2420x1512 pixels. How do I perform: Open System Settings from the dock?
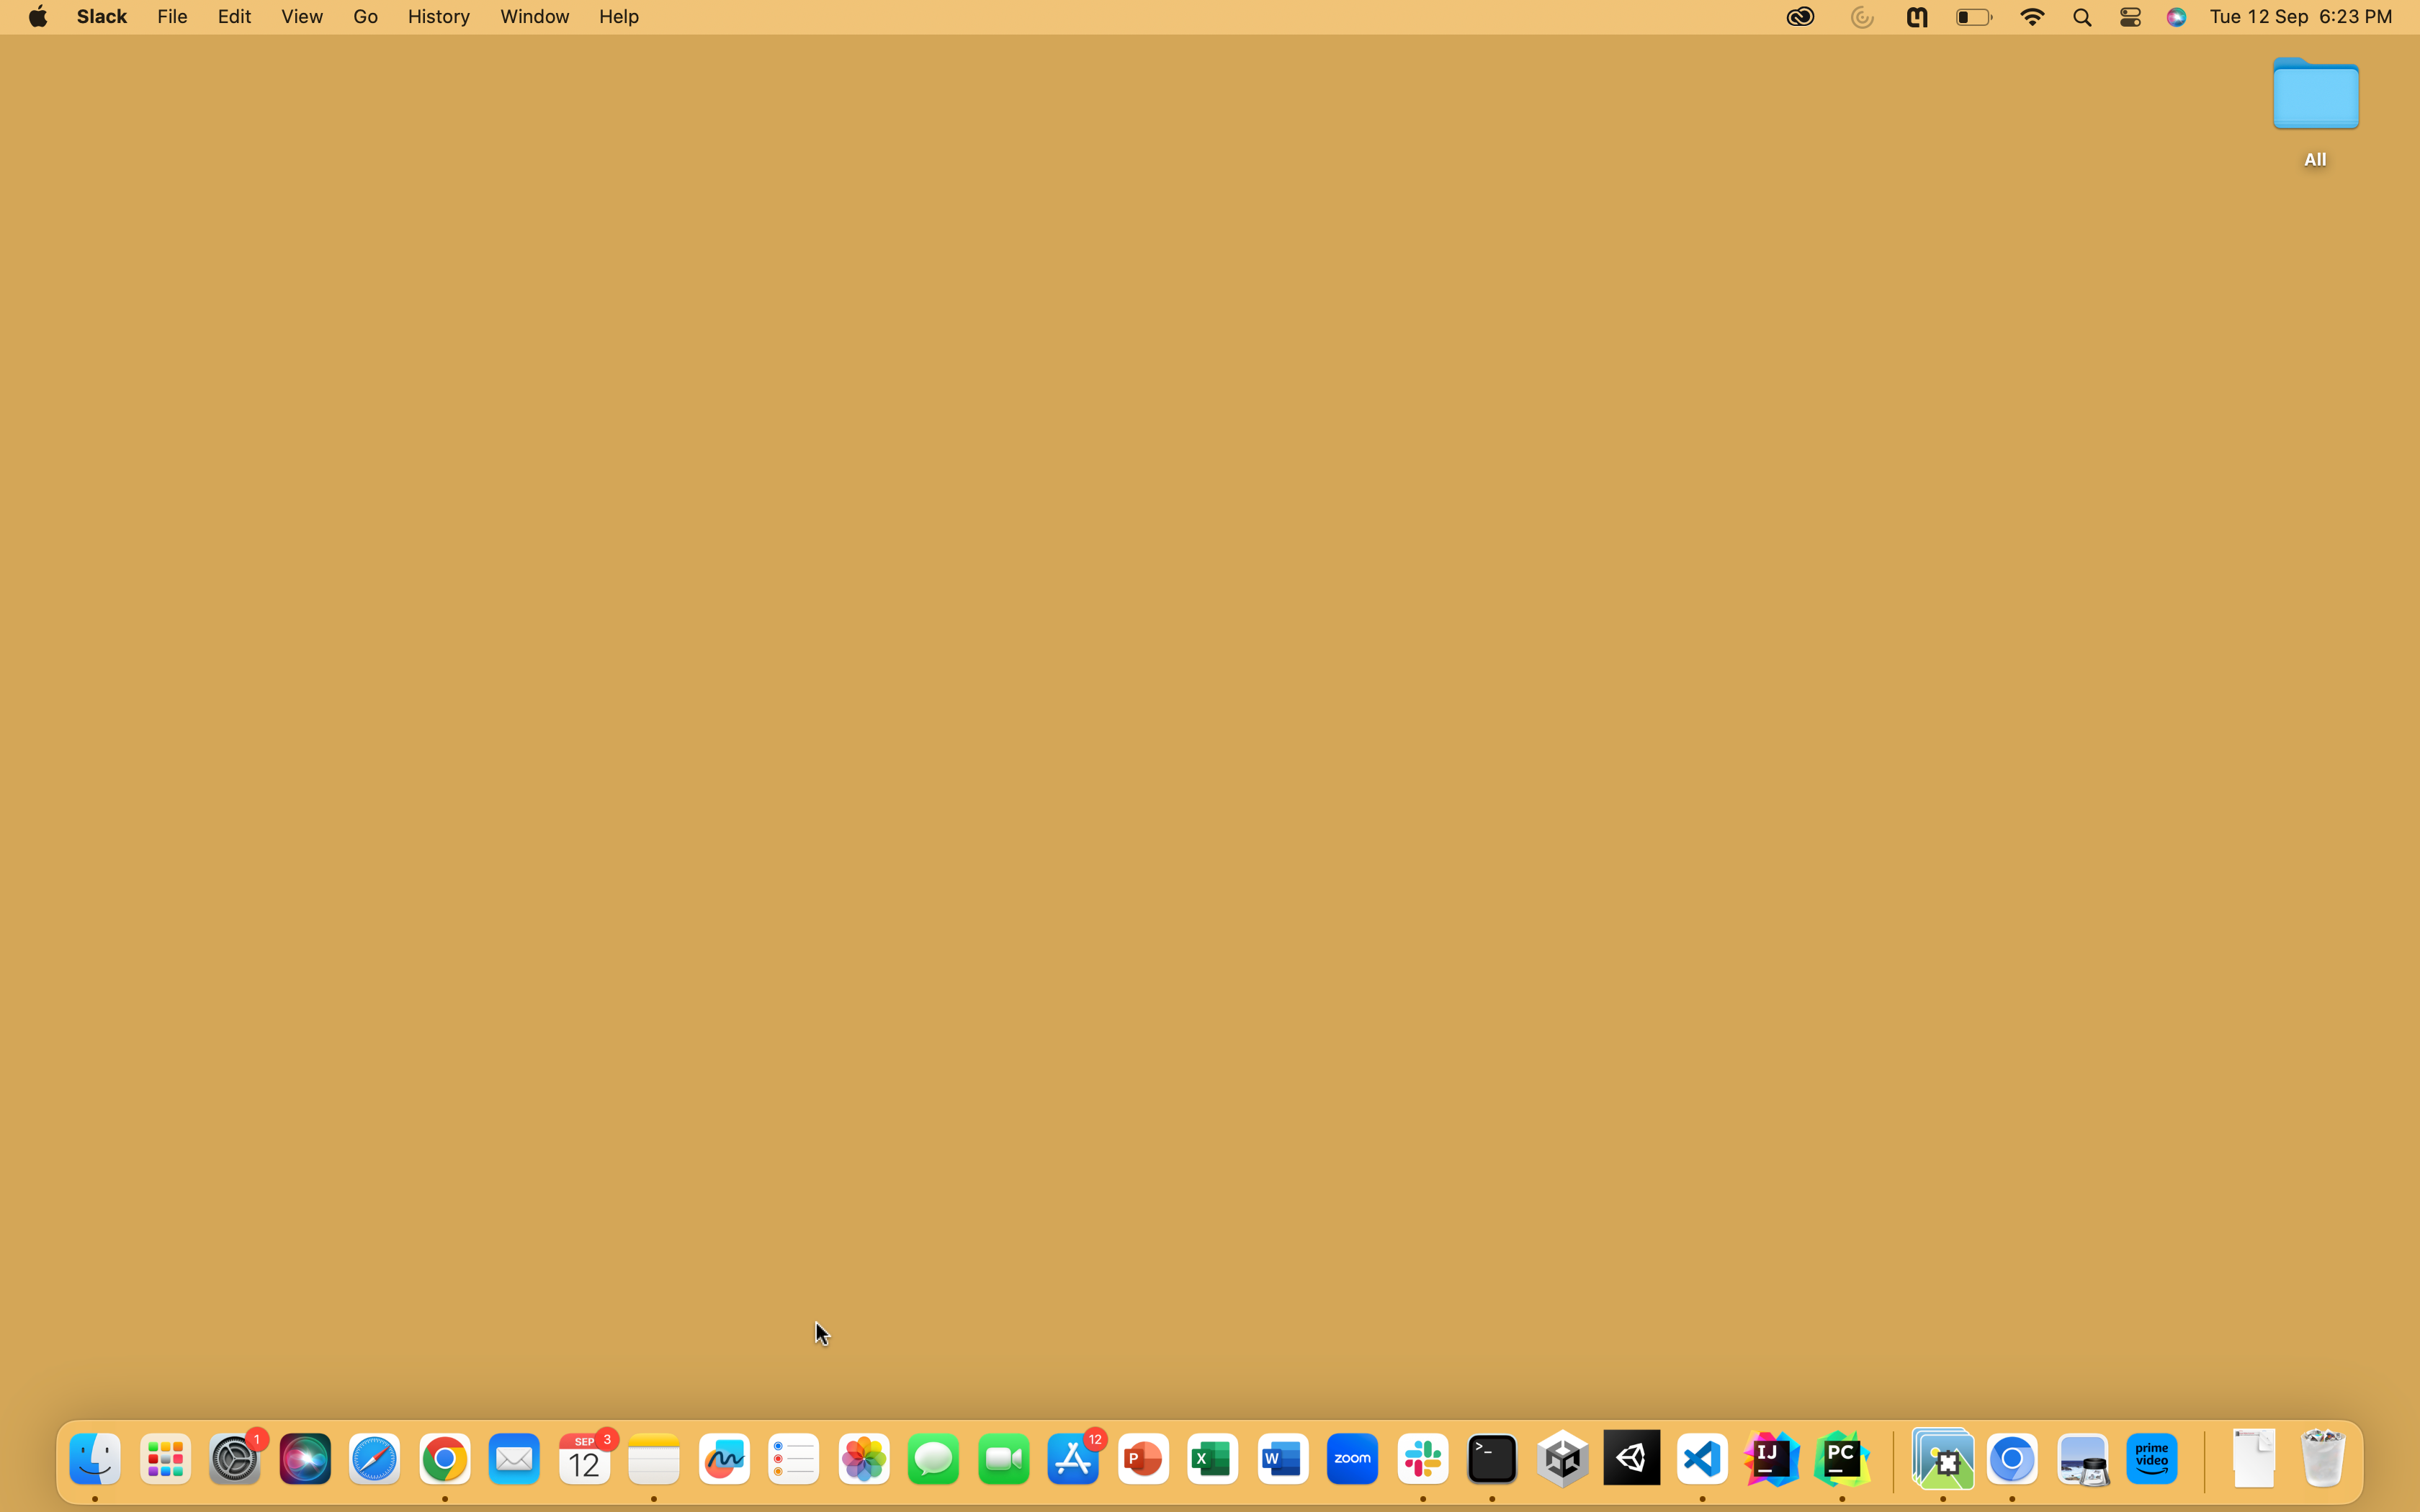(235, 1460)
